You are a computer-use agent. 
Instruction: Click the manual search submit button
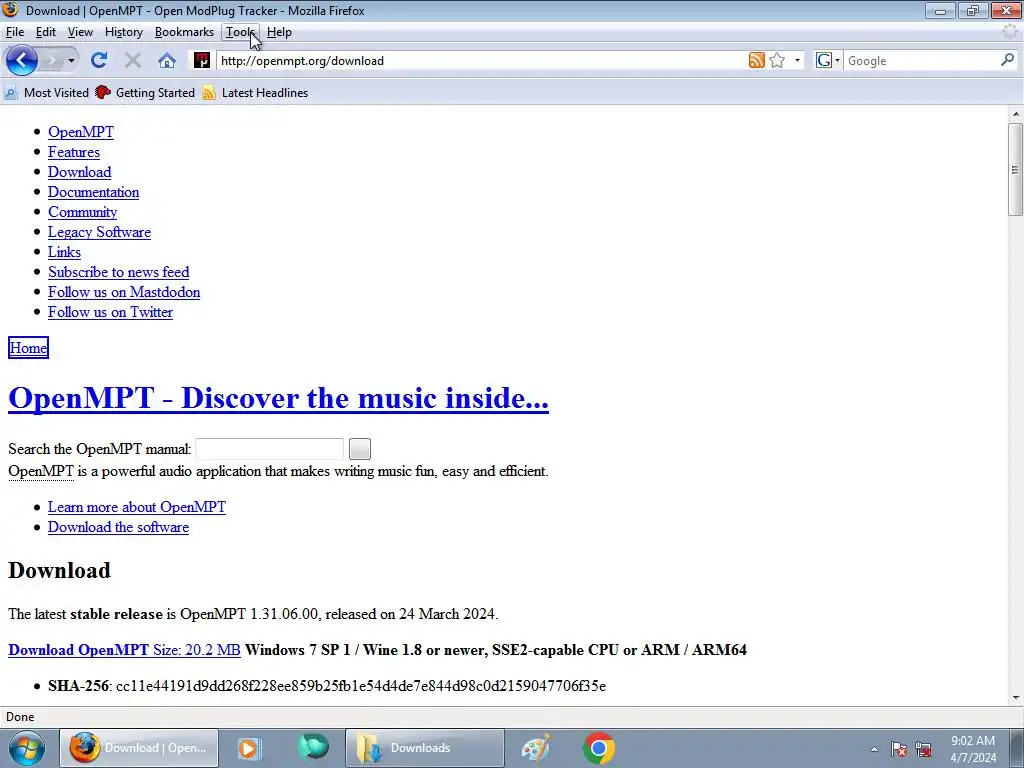click(x=360, y=449)
